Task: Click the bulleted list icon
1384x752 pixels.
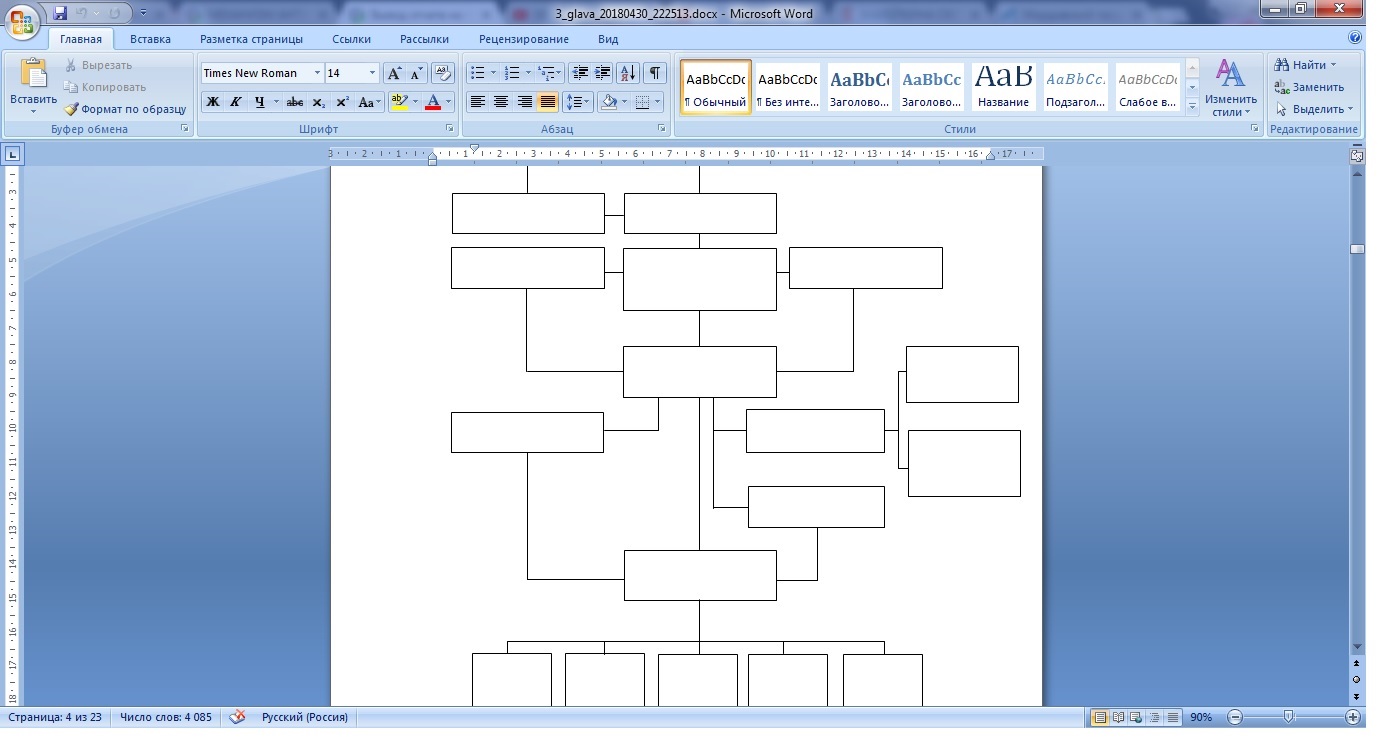Action: coord(478,73)
